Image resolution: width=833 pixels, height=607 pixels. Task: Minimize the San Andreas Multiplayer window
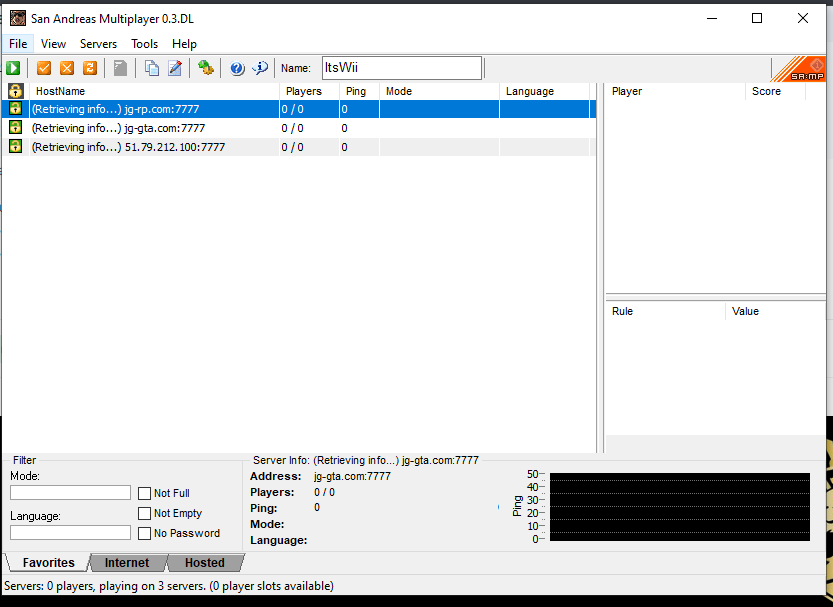pyautogui.click(x=712, y=19)
